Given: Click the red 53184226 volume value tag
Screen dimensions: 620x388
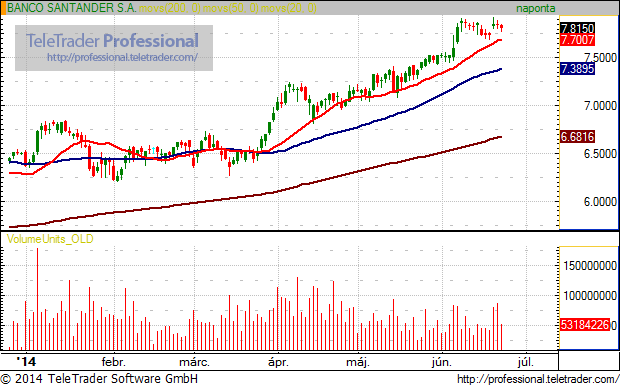Looking at the screenshot, I should 585,325.
